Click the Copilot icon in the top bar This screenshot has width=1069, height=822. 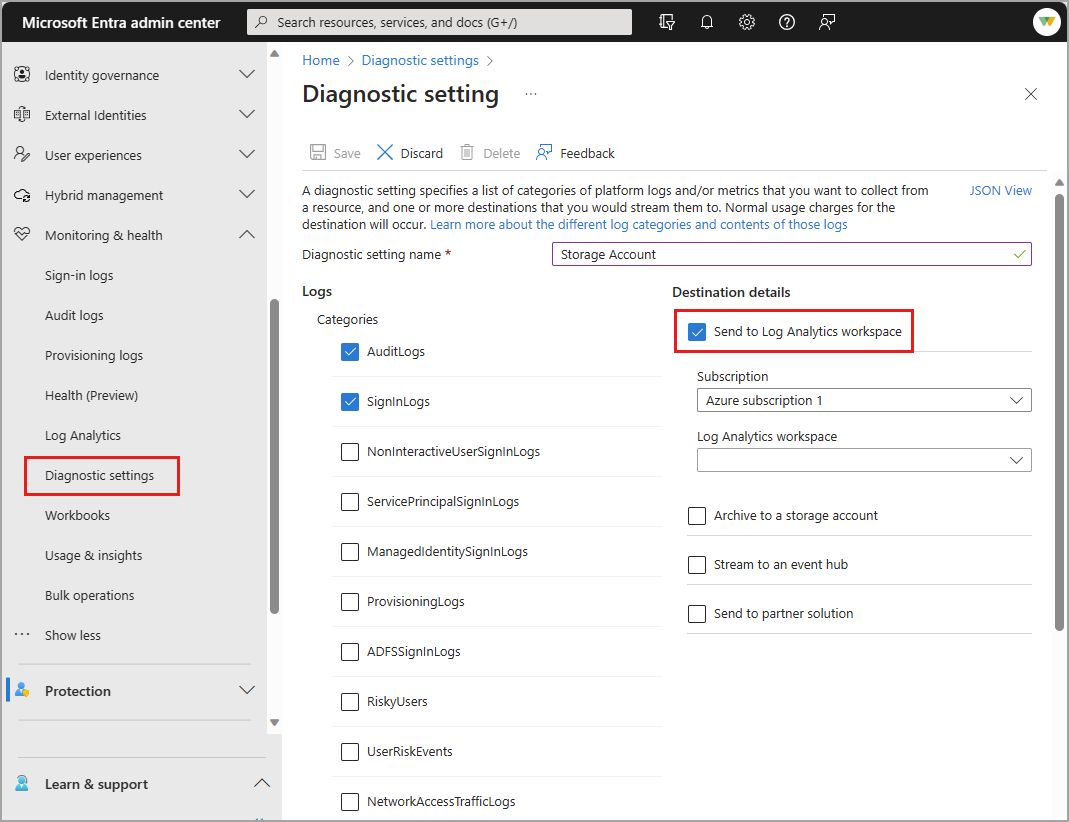[x=667, y=21]
